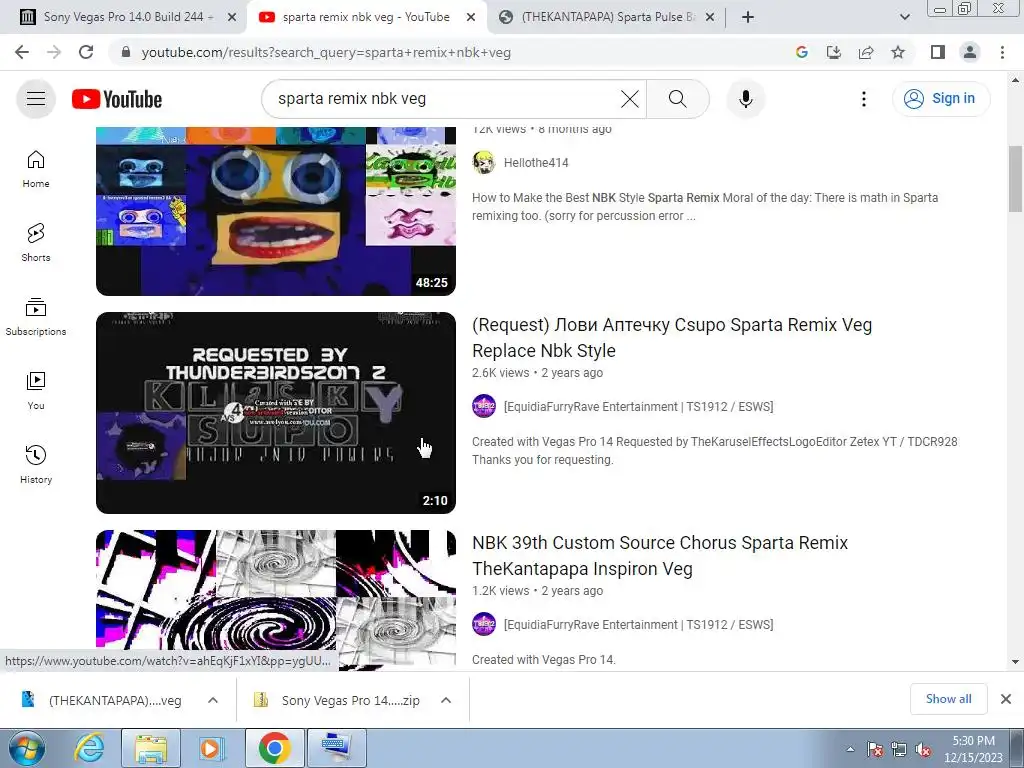This screenshot has width=1024, height=768.
Task: Click Show all downloads button
Action: click(948, 699)
